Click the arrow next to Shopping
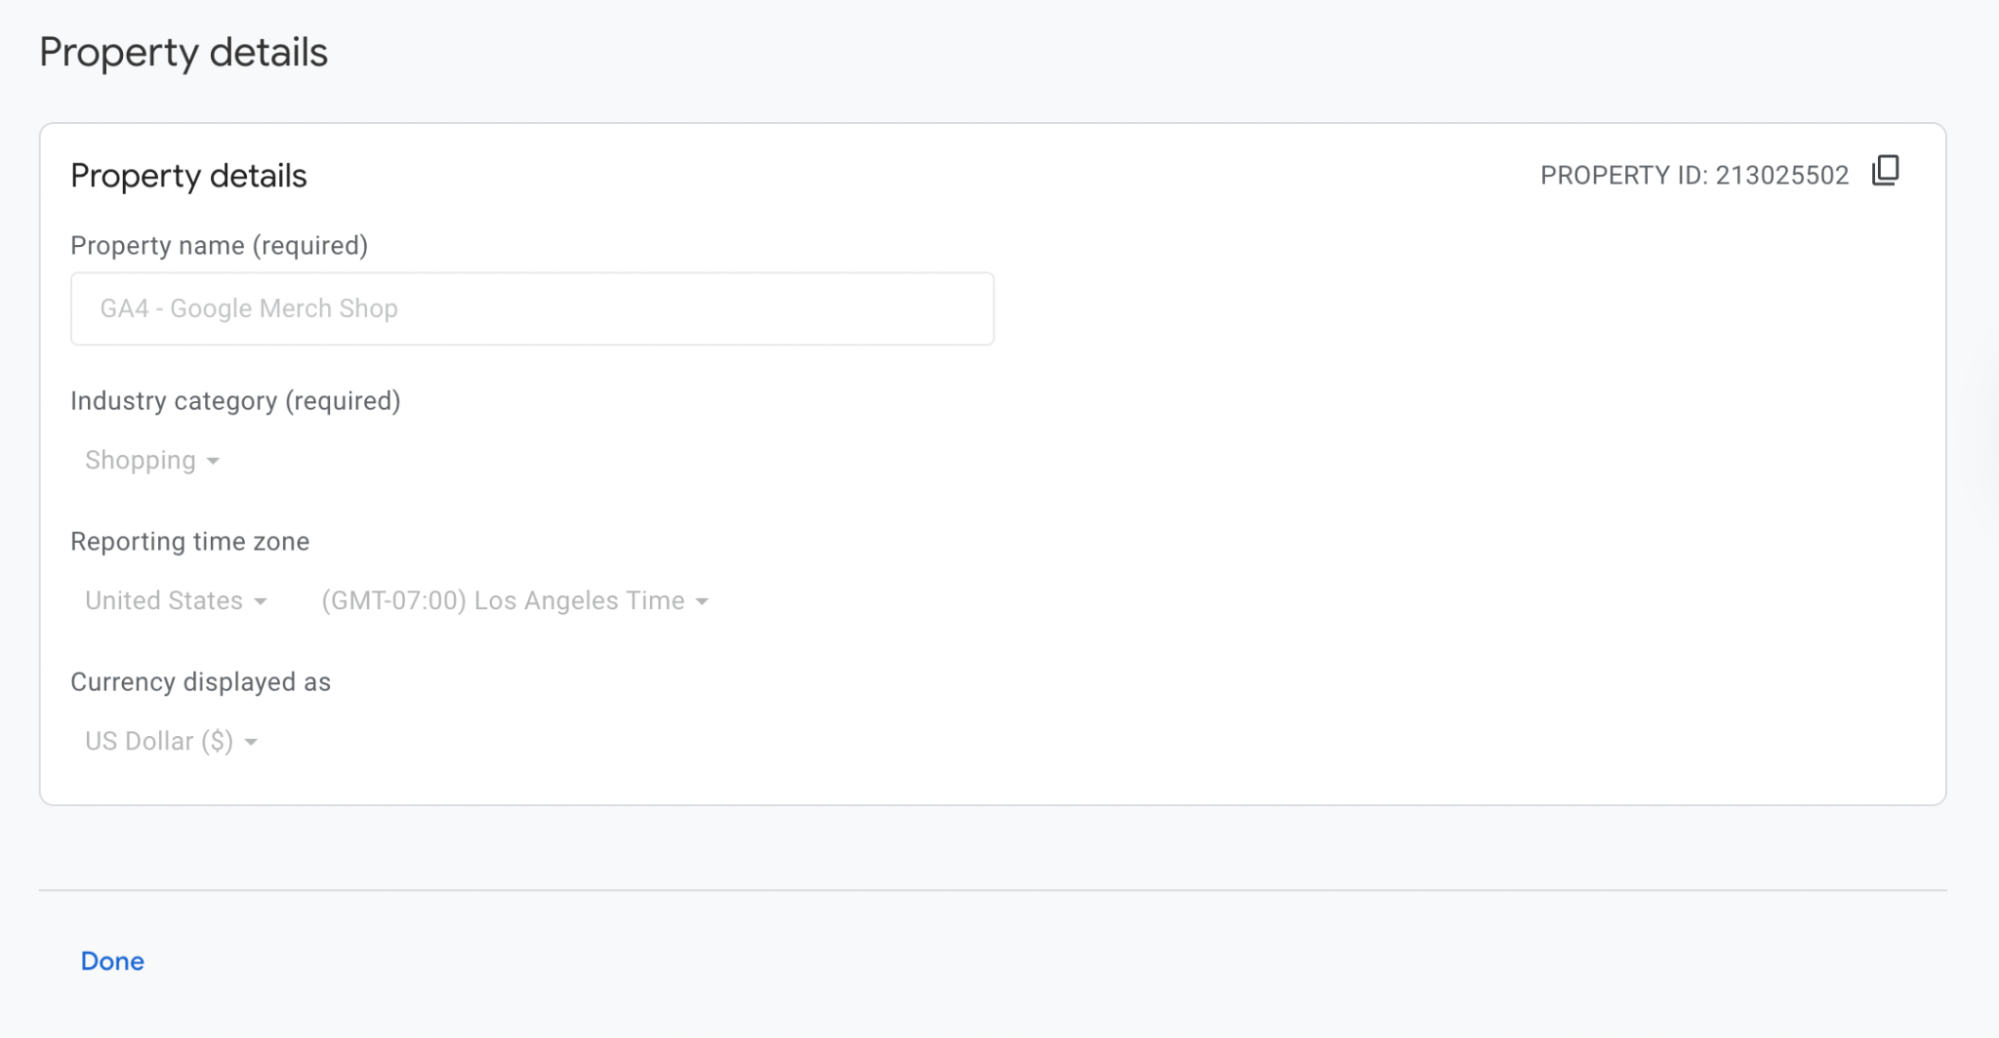Viewport: 1999px width, 1038px height. tap(213, 461)
